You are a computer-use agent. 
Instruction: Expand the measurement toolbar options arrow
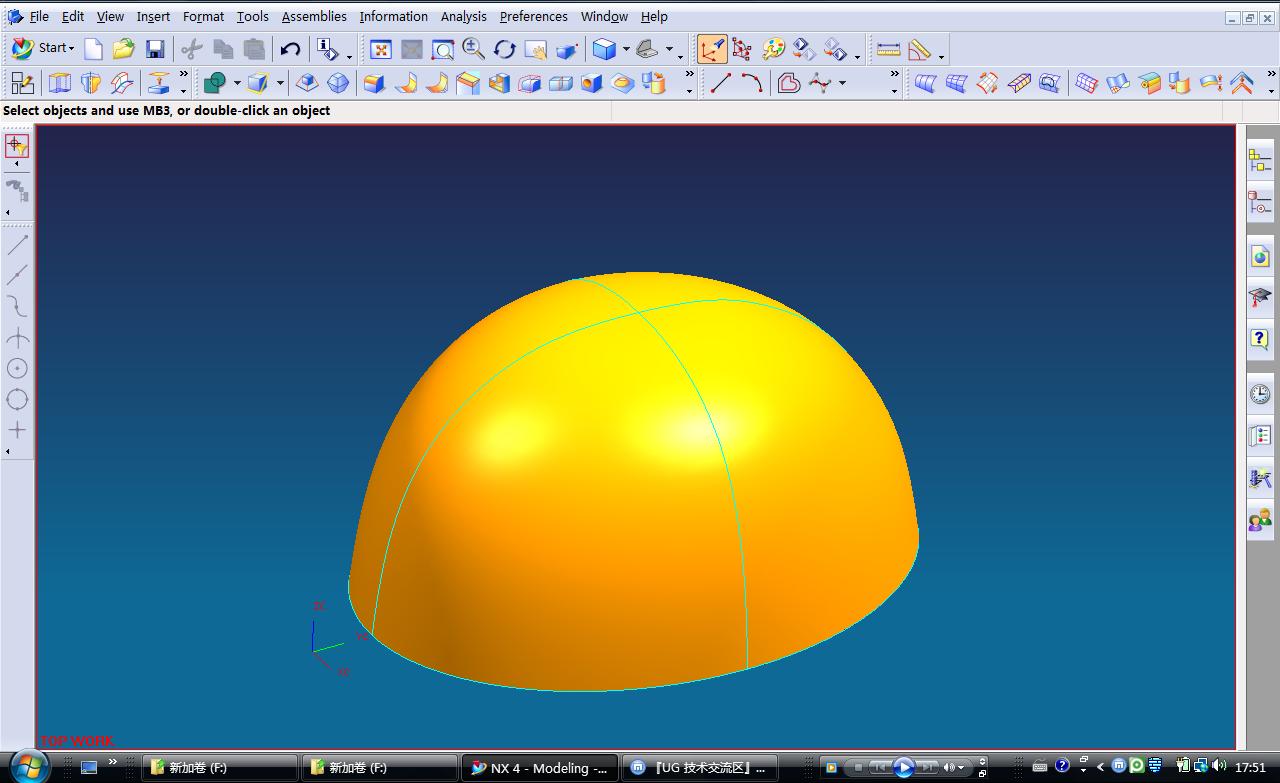tap(941, 55)
